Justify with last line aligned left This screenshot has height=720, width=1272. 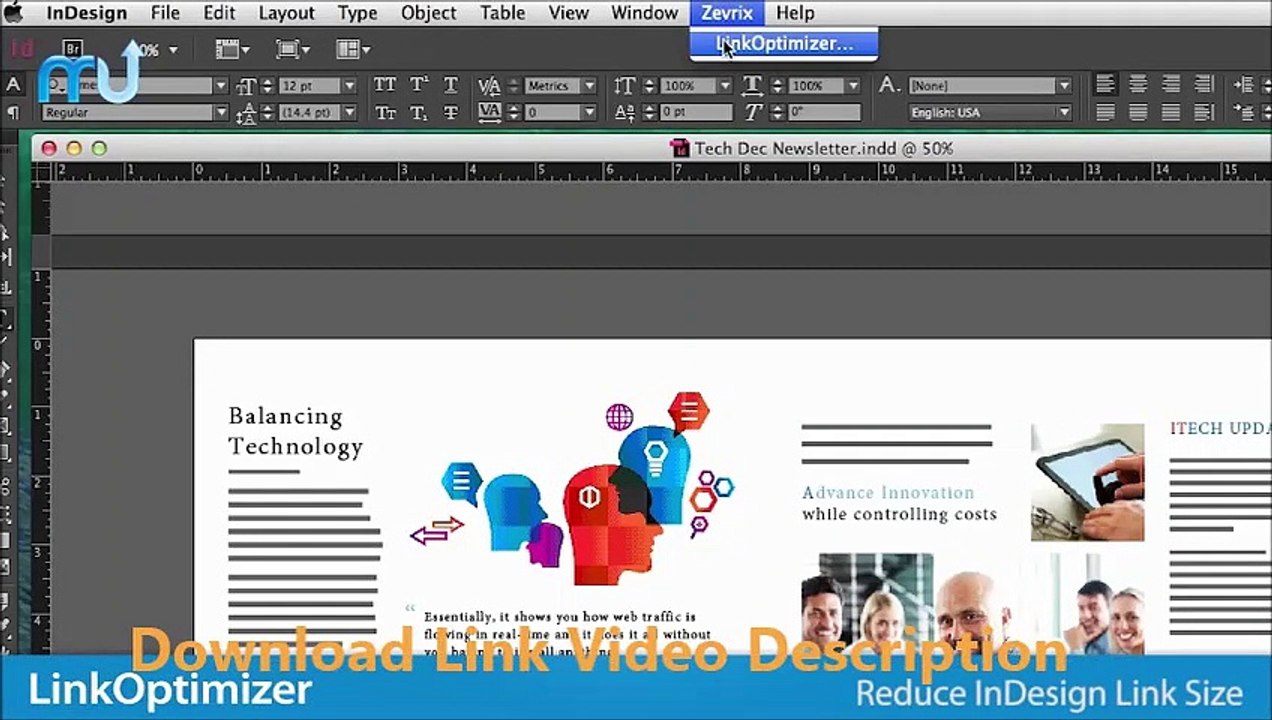[1105, 112]
